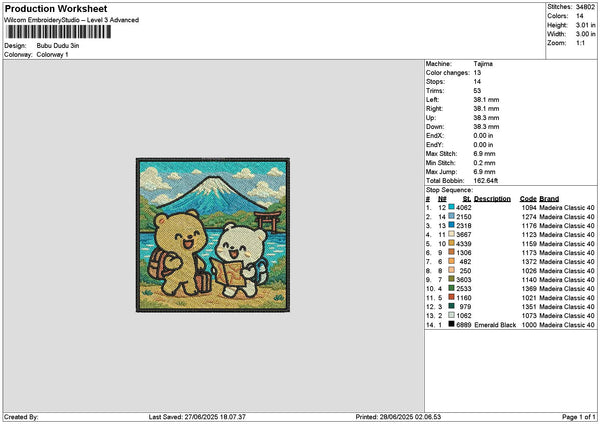Click the Production Worksheet title
Image resolution: width=600 pixels, height=424 pixels.
(56, 9)
